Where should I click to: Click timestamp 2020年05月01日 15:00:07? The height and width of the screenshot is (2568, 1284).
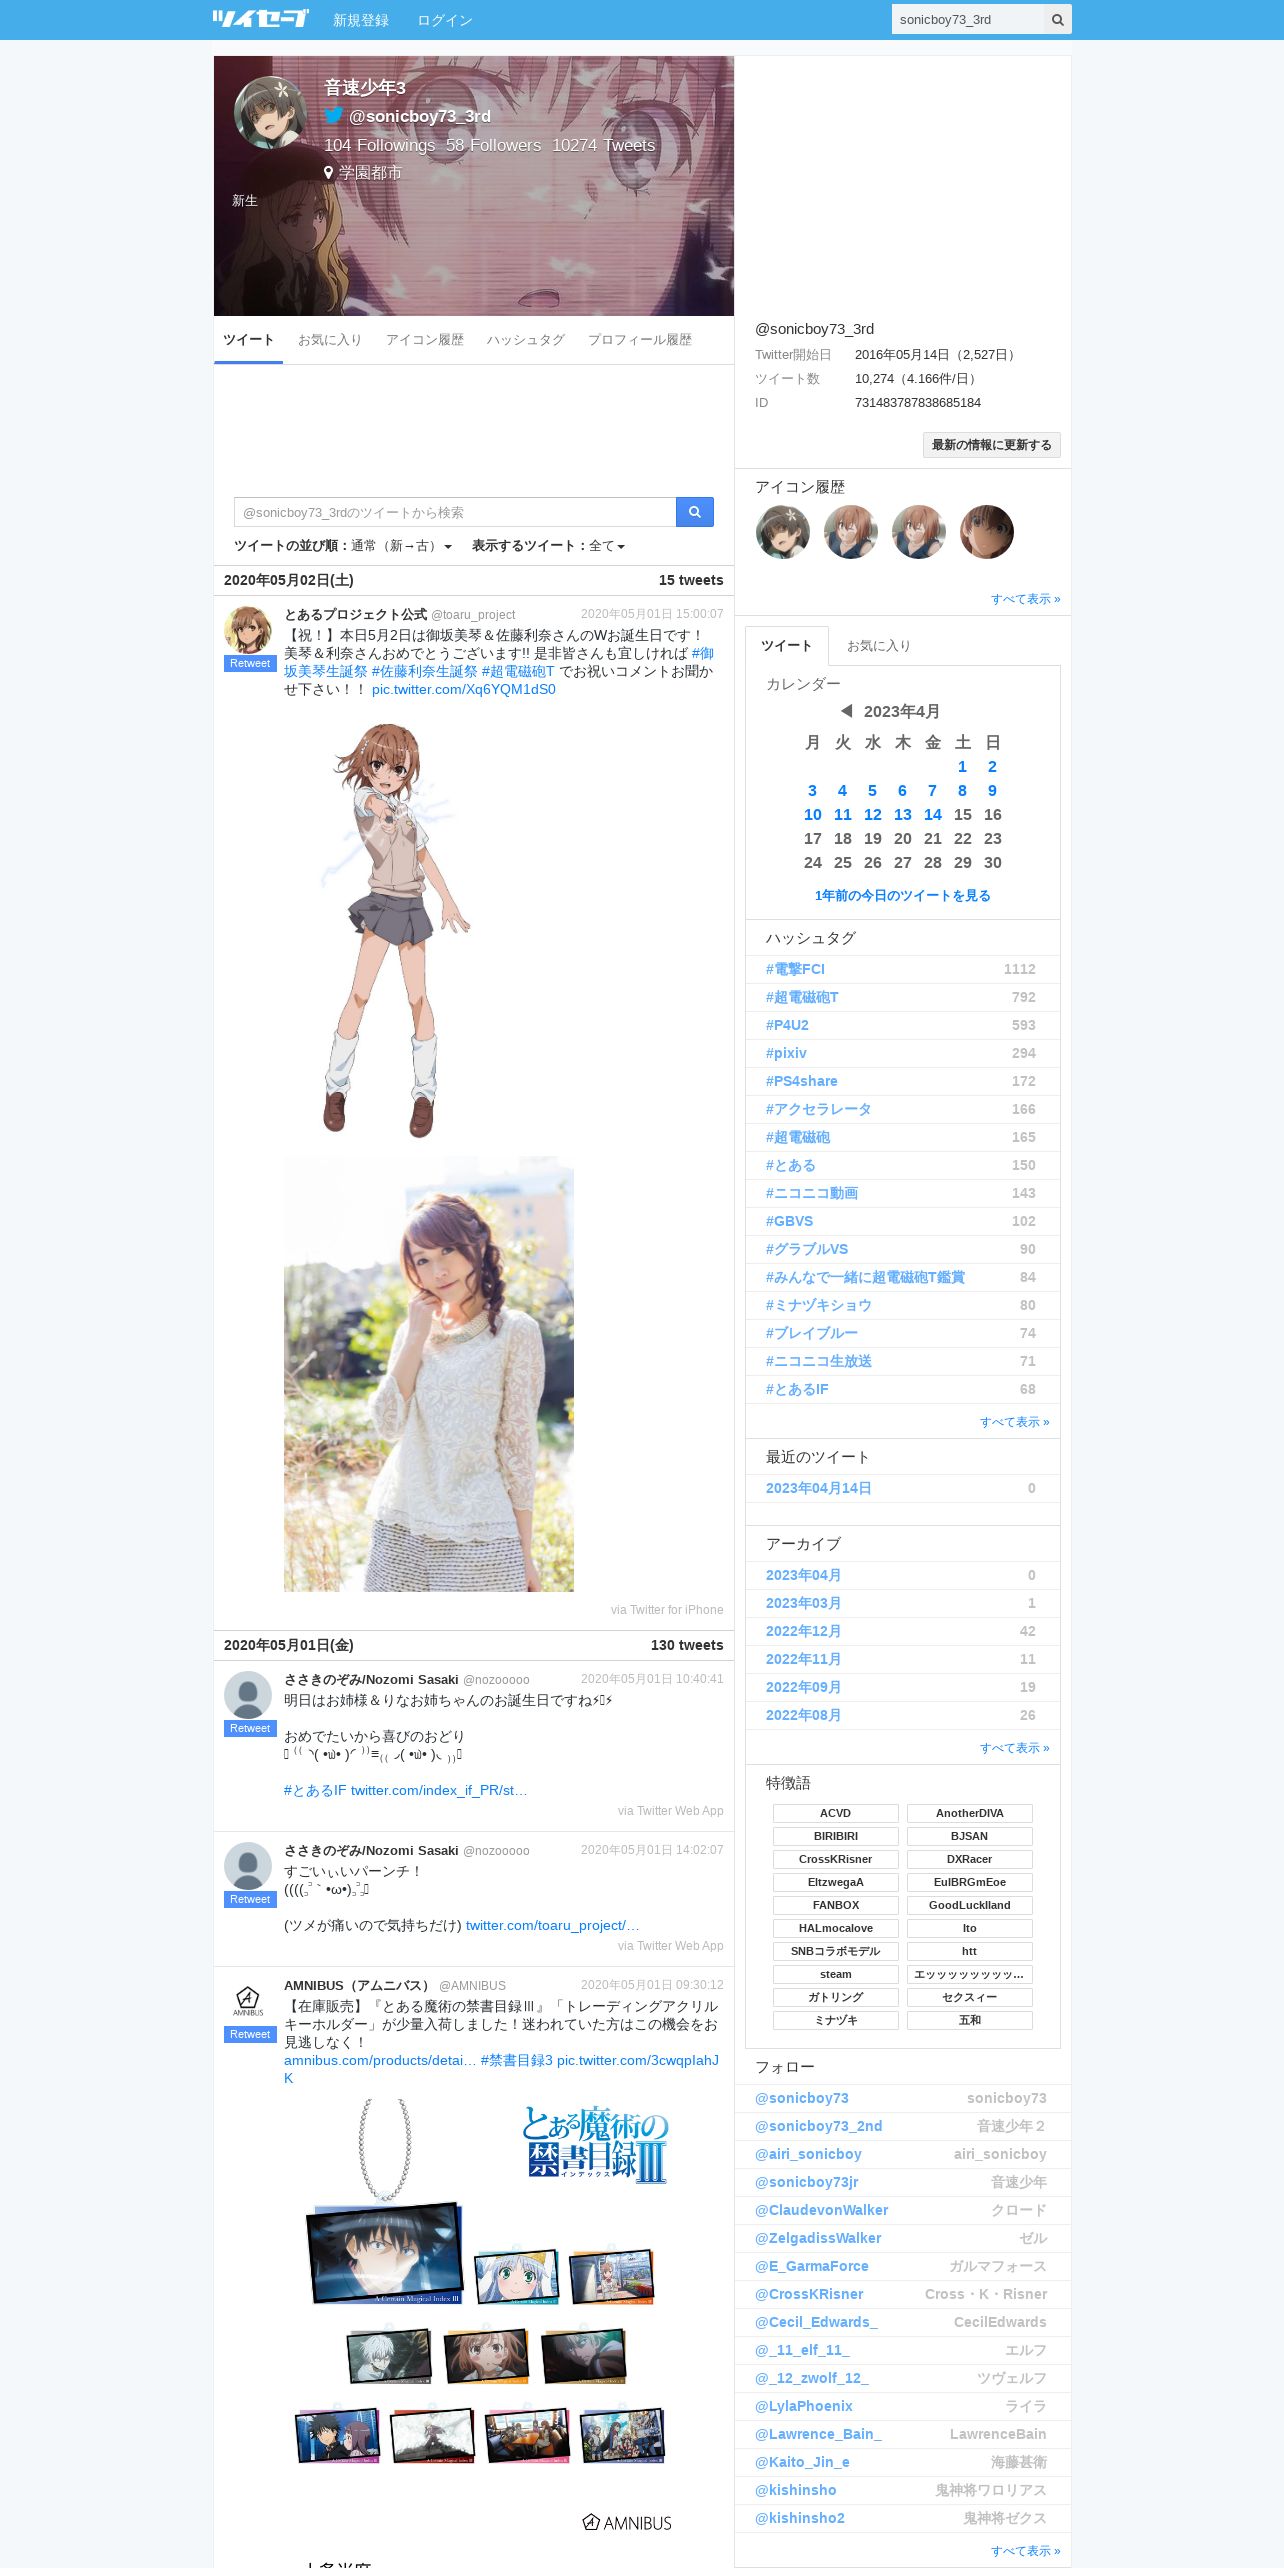652,614
